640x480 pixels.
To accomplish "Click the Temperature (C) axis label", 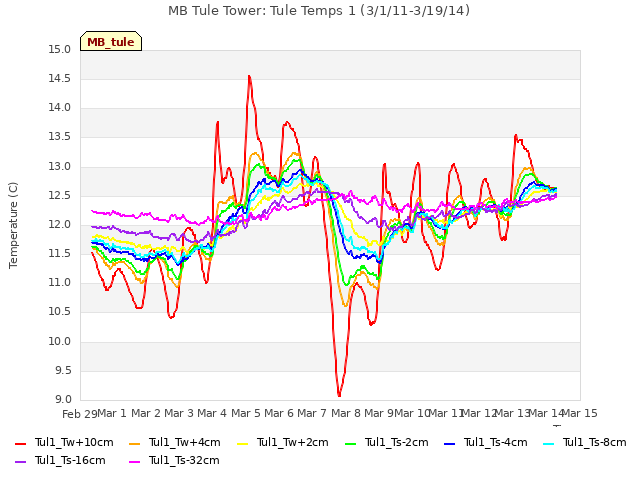I will [x=13, y=225].
